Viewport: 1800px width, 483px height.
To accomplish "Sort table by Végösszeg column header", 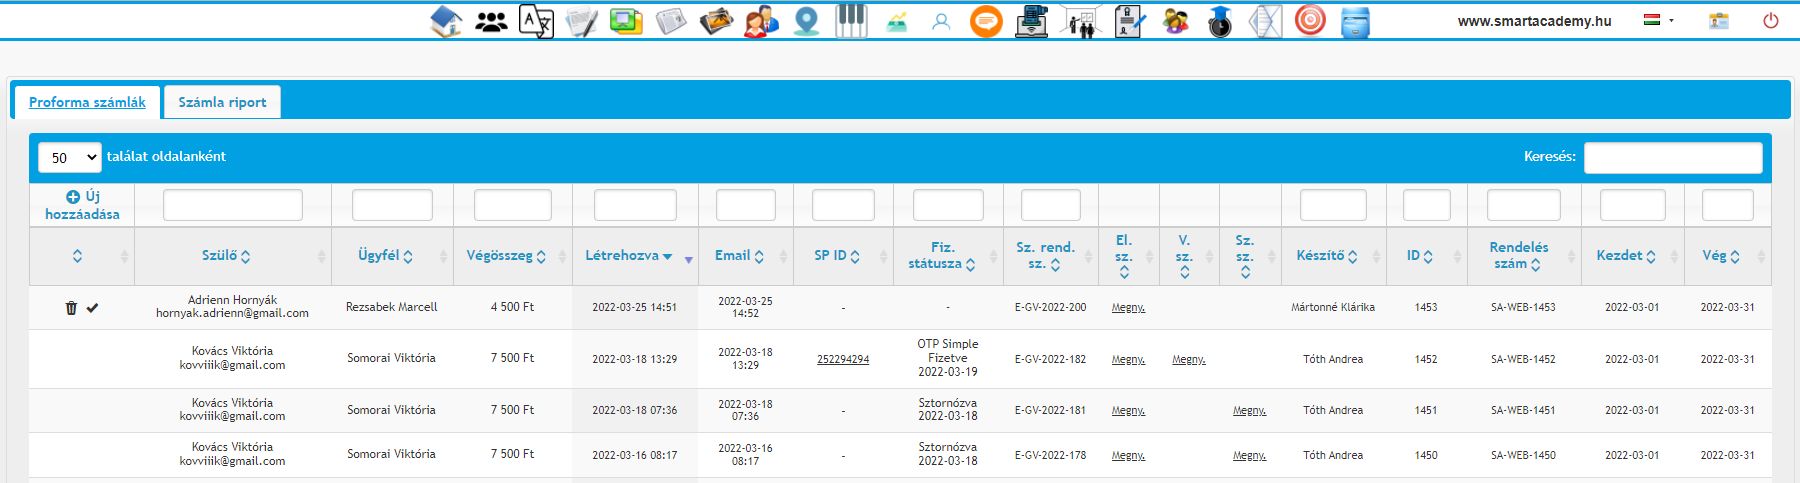I will (506, 256).
